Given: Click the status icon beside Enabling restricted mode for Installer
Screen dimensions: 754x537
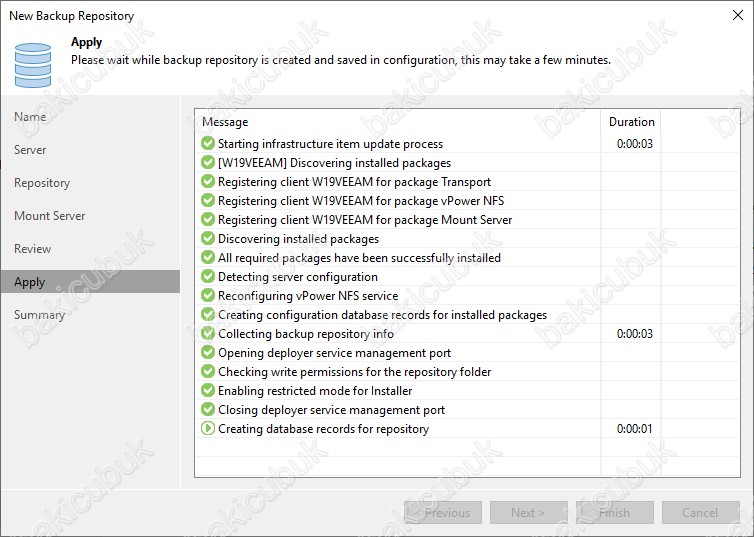Looking at the screenshot, I should [208, 390].
